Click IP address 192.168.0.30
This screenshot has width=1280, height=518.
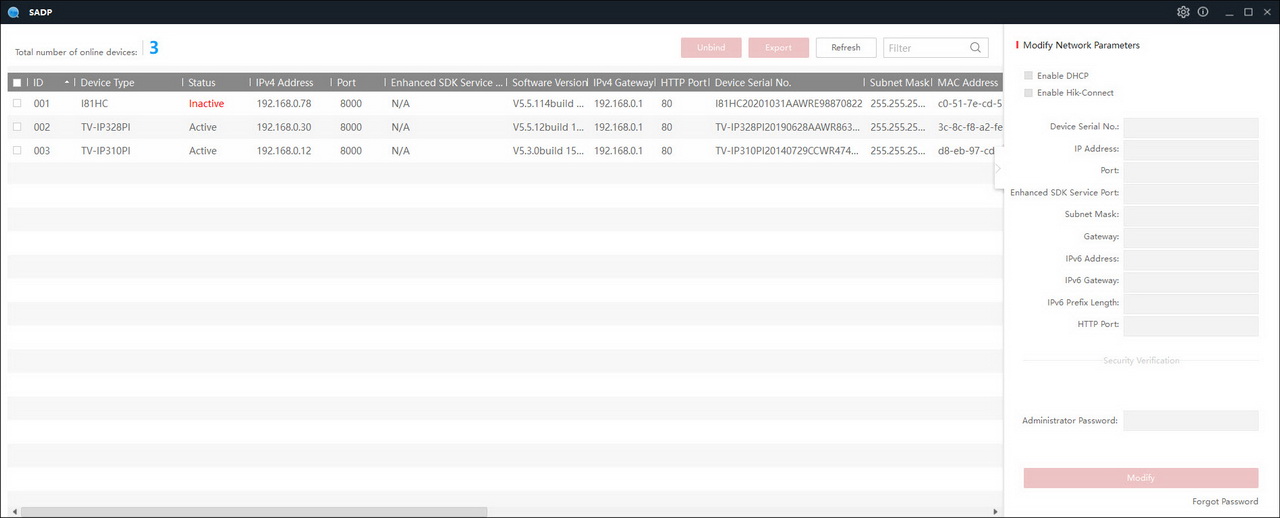284,127
